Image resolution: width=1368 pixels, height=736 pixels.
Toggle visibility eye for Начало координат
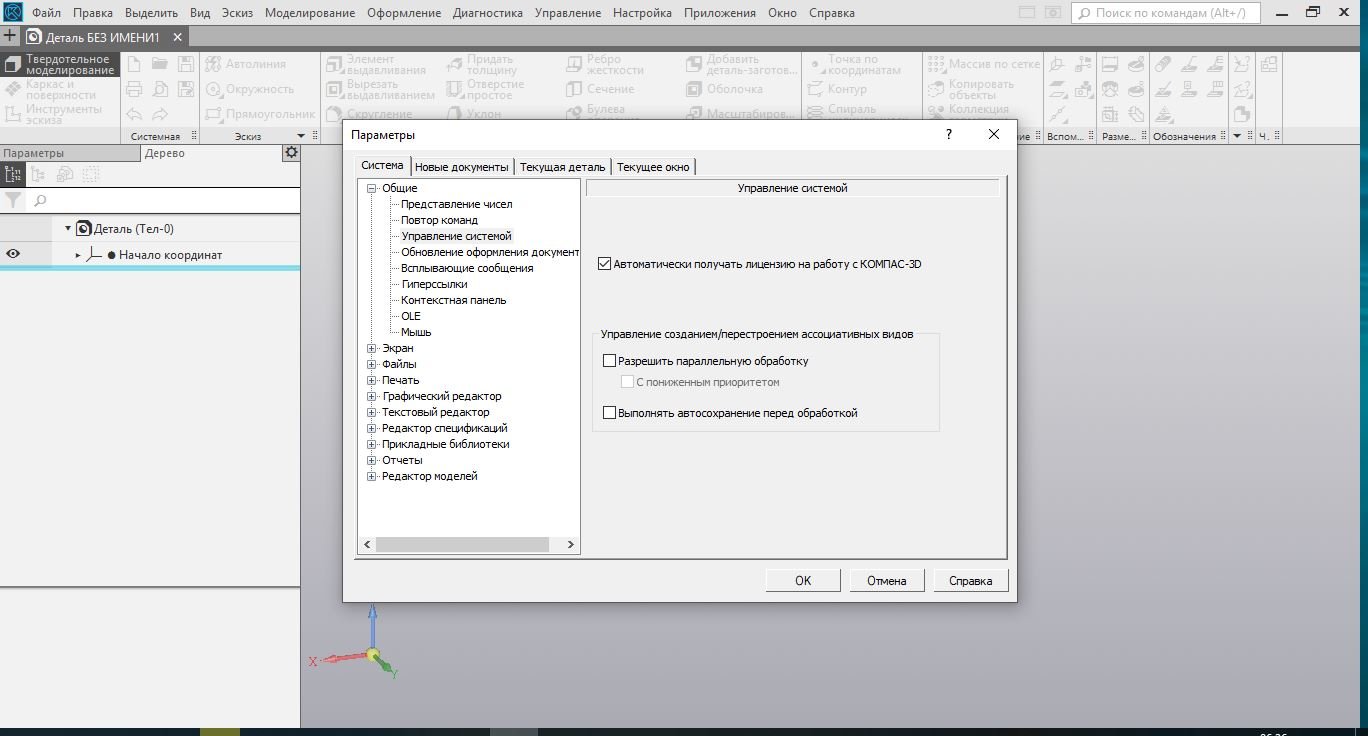[x=13, y=255]
